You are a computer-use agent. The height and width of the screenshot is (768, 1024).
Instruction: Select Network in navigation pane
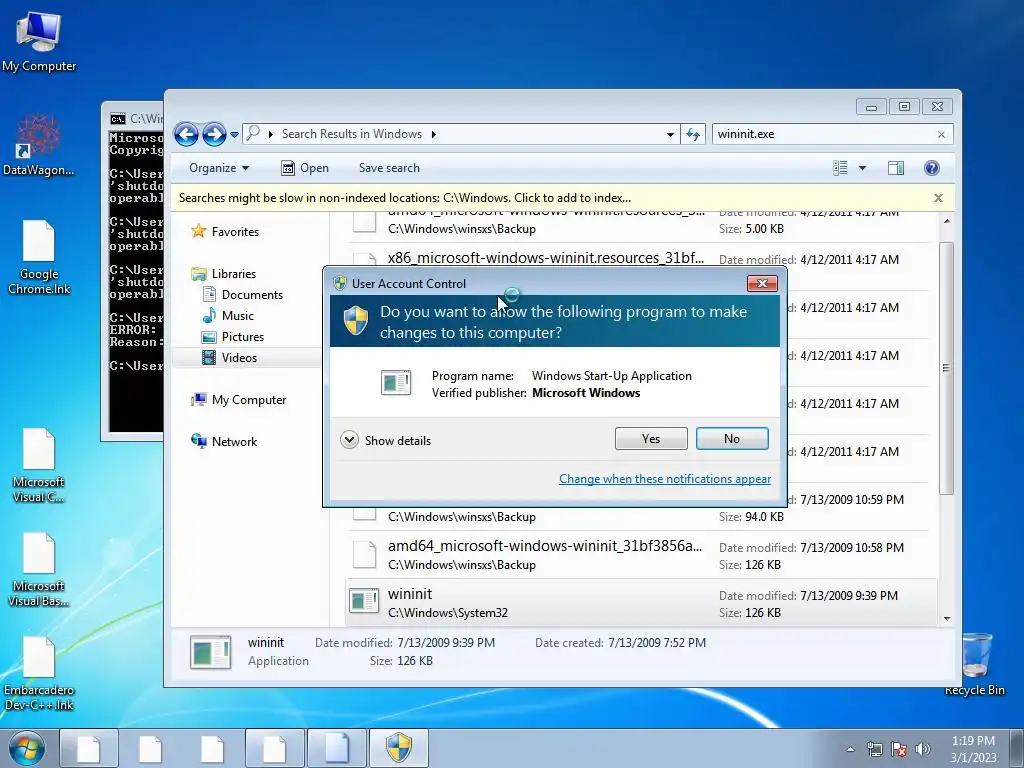click(x=224, y=441)
